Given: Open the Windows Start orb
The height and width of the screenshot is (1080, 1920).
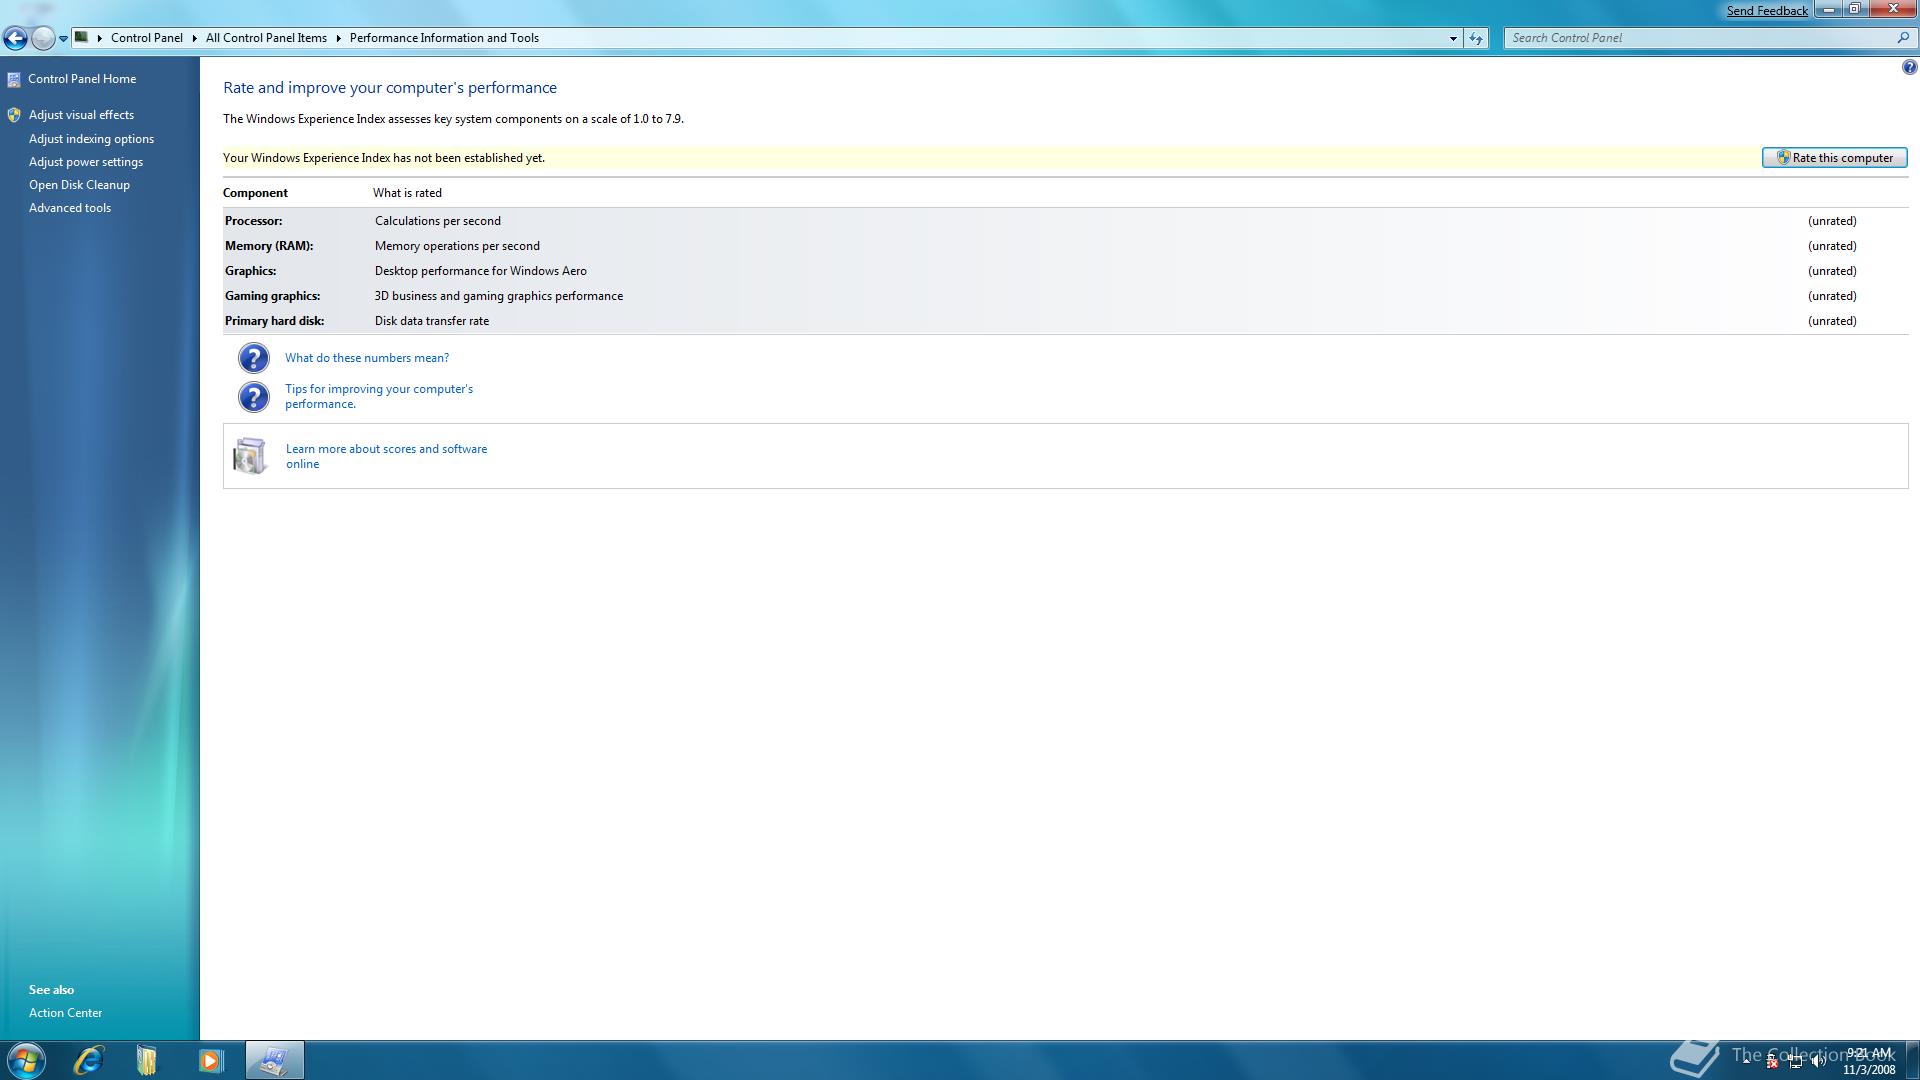Looking at the screenshot, I should [25, 1060].
